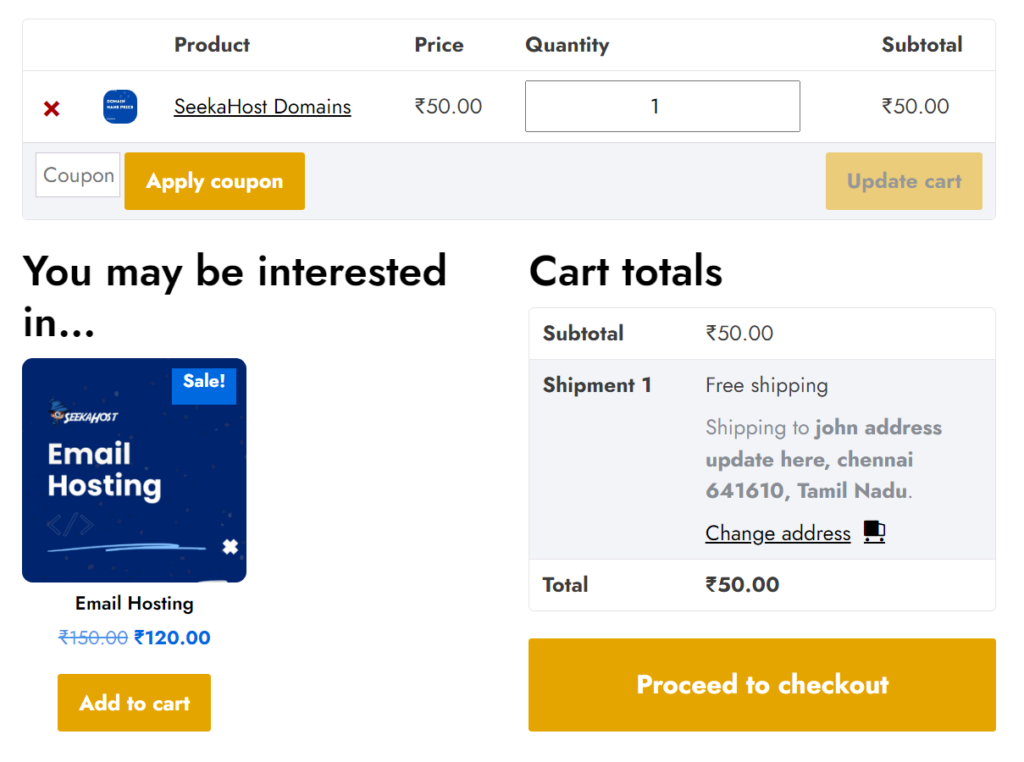Add Email Hosting to cart

[134, 703]
